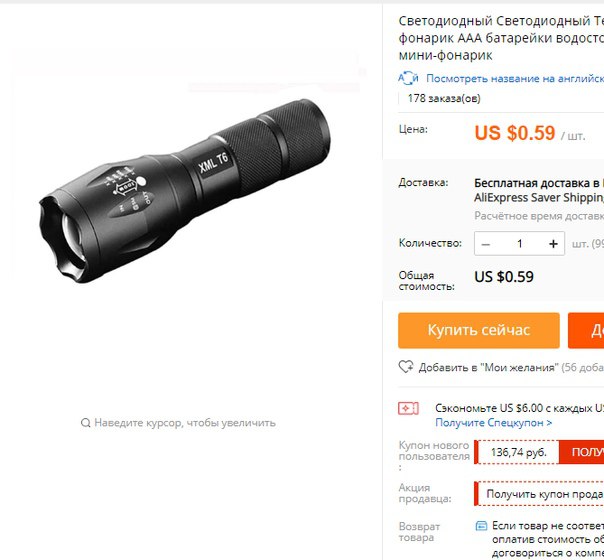Click the heart wishlist icon
This screenshot has width=604, height=560.
pyautogui.click(x=406, y=367)
